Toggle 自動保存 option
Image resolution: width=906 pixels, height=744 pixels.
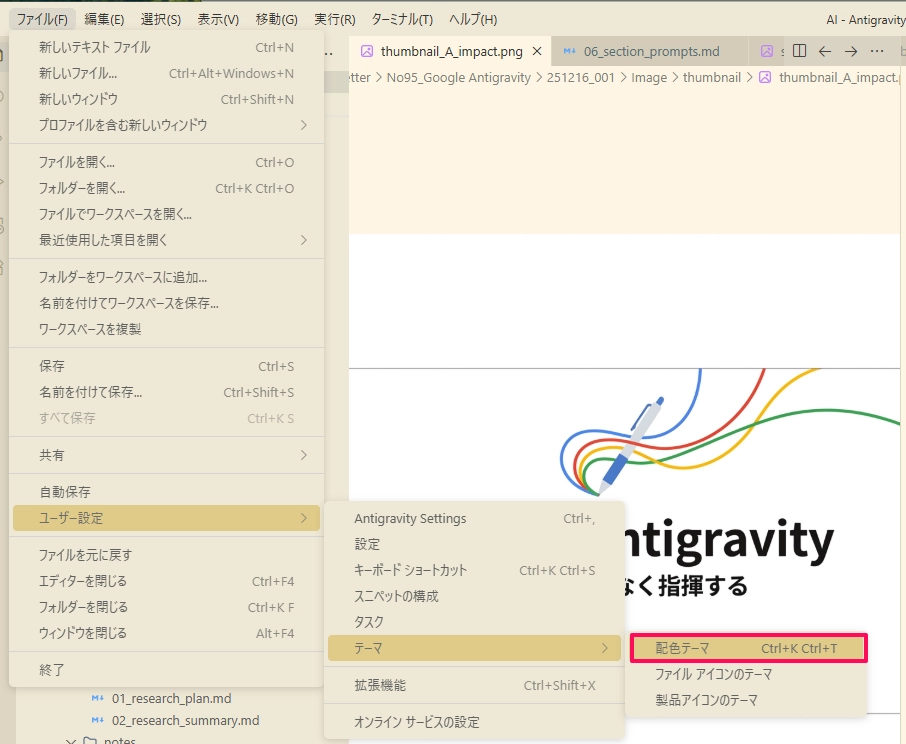(x=166, y=492)
